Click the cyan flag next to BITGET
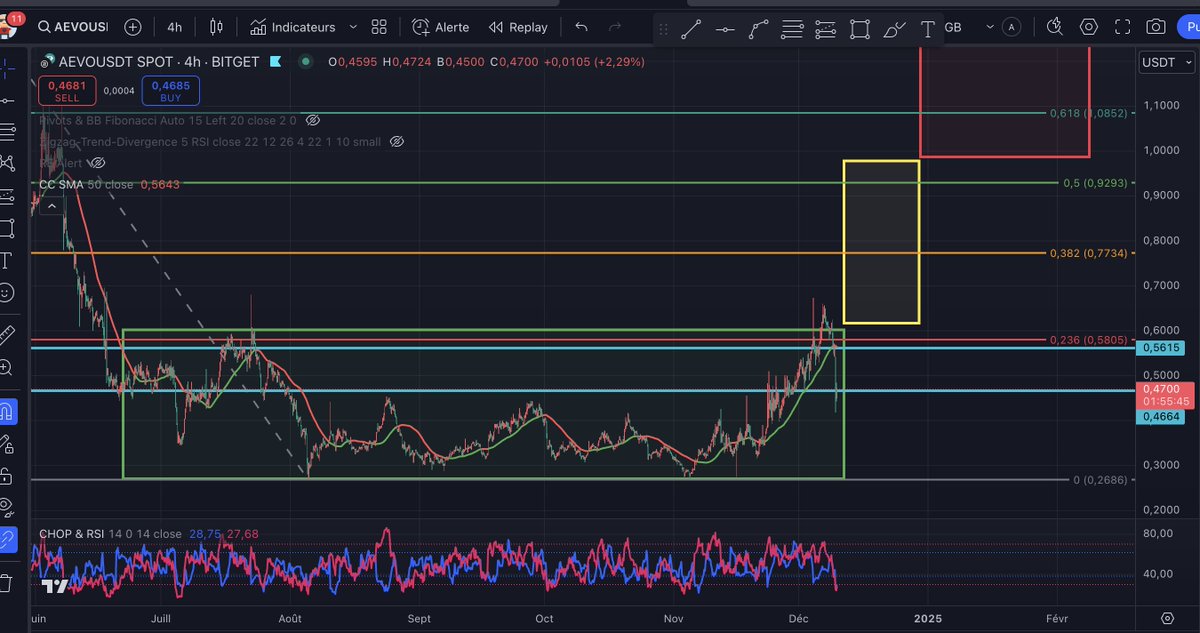1200x633 pixels. coord(275,62)
